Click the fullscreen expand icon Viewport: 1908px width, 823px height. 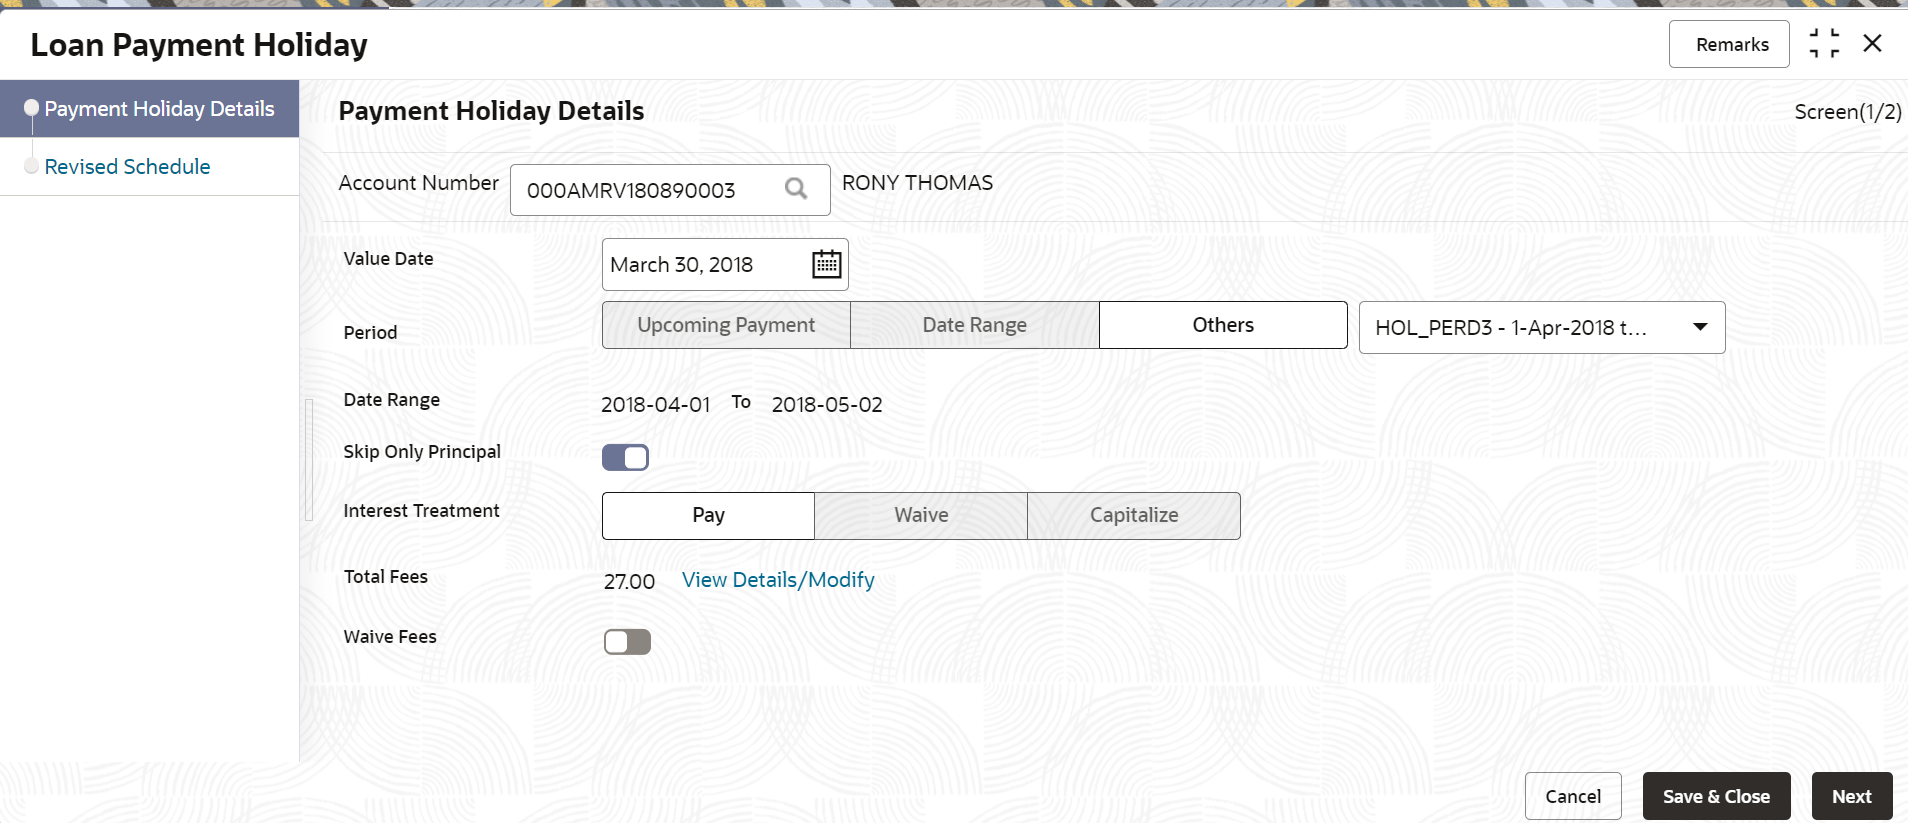pos(1824,44)
